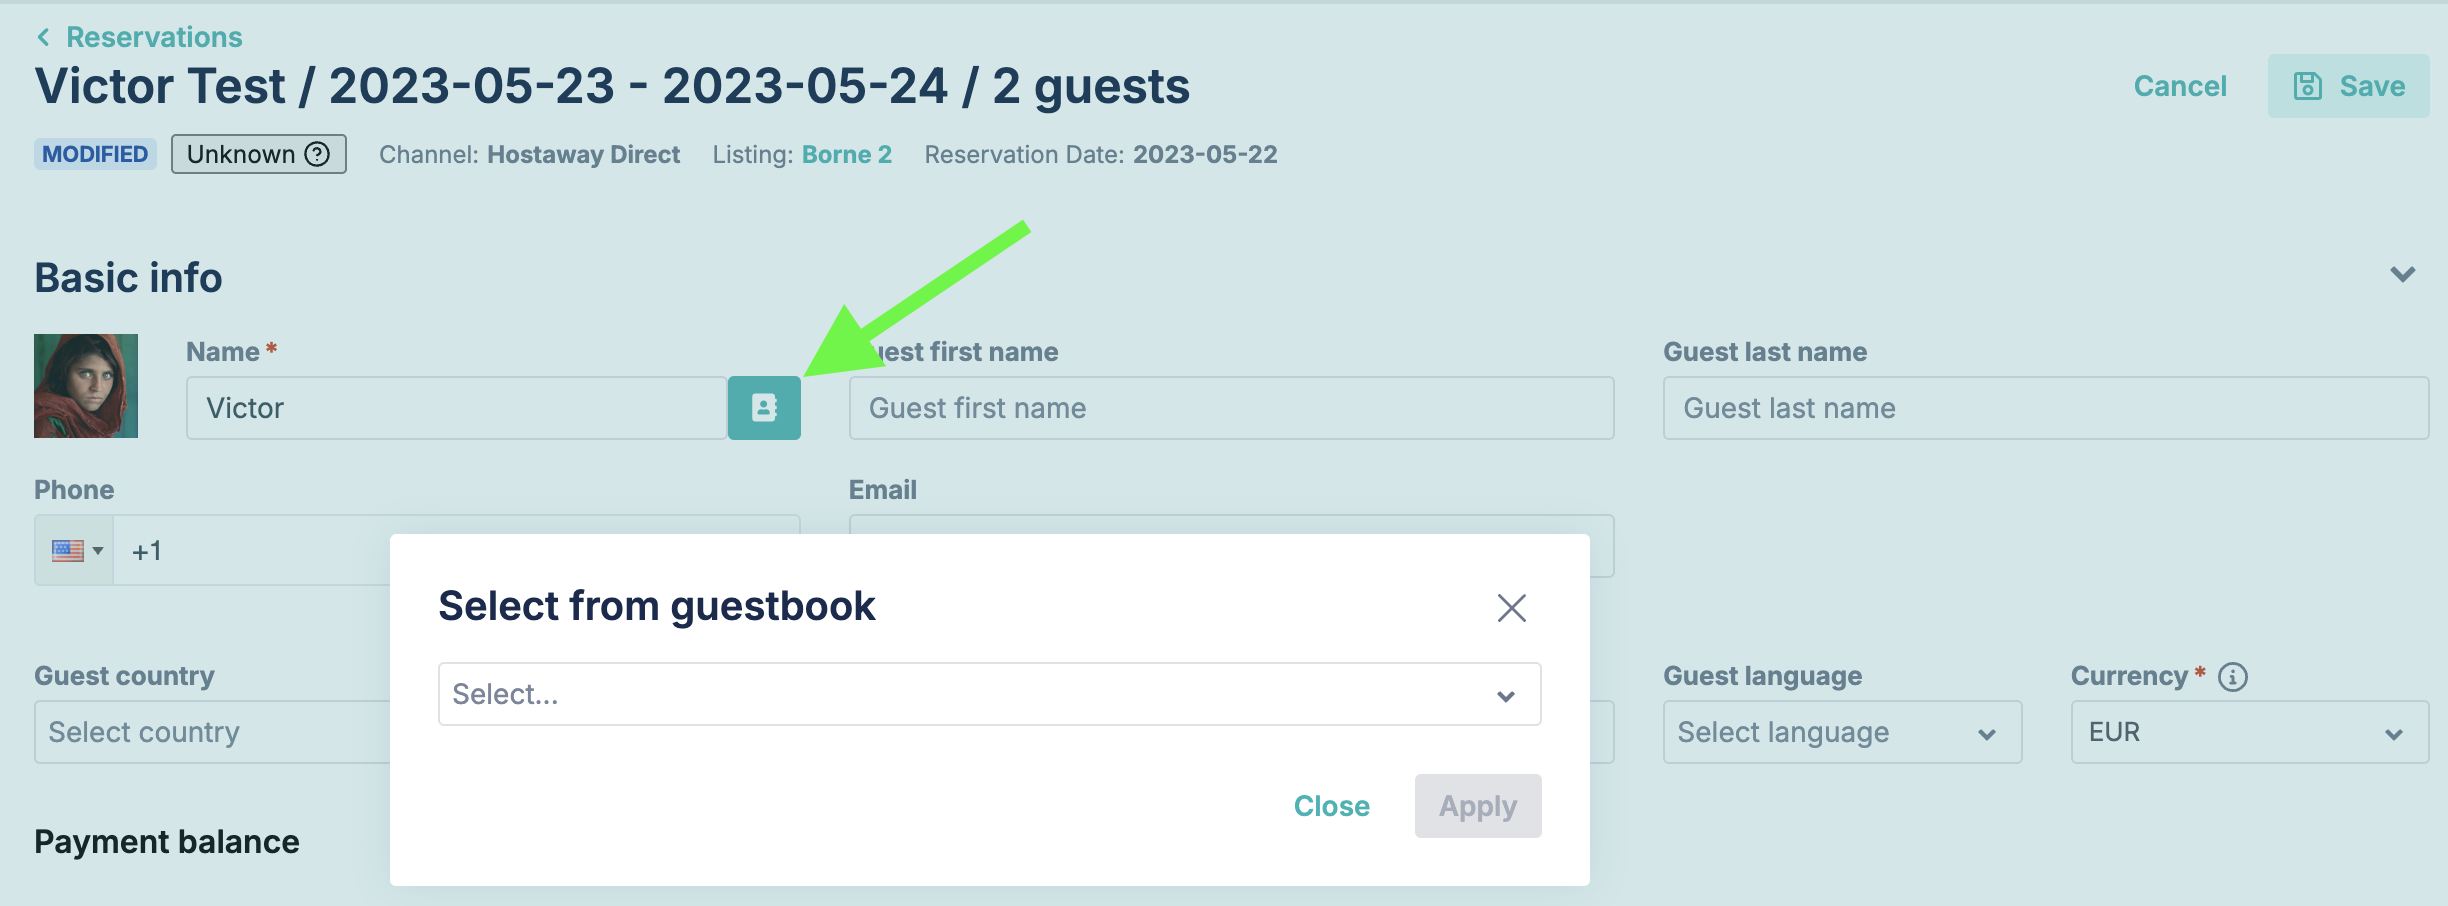Screen dimensions: 2448x906
Task: Open the EUR currency dropdown
Action: (2249, 732)
